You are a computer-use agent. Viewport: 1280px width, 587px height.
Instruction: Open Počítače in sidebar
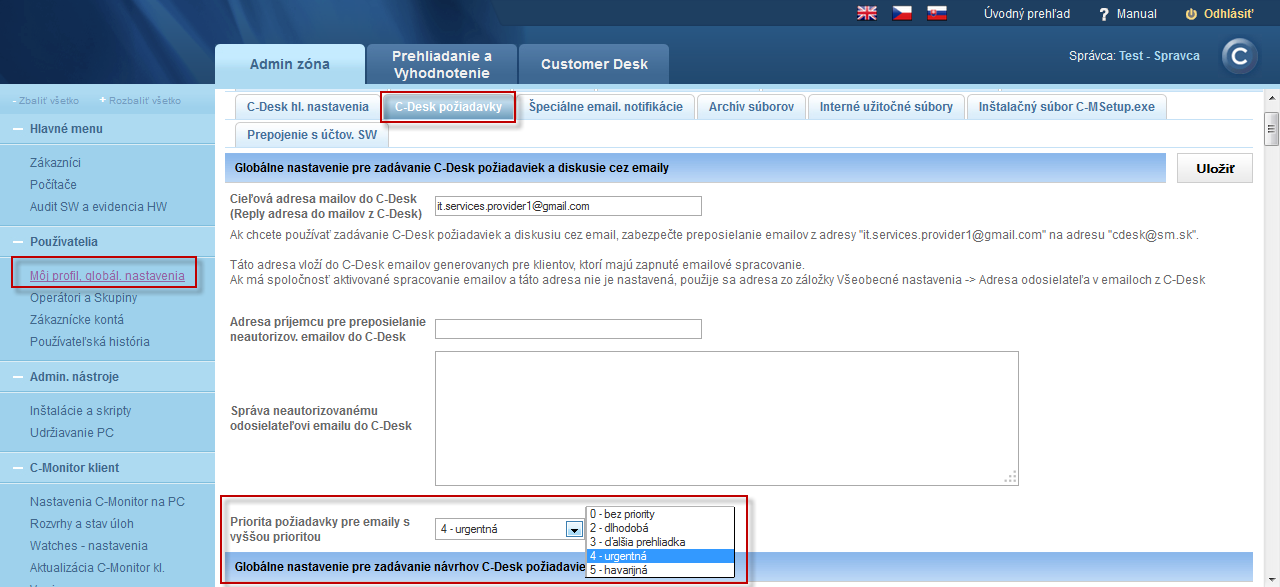pos(53,185)
